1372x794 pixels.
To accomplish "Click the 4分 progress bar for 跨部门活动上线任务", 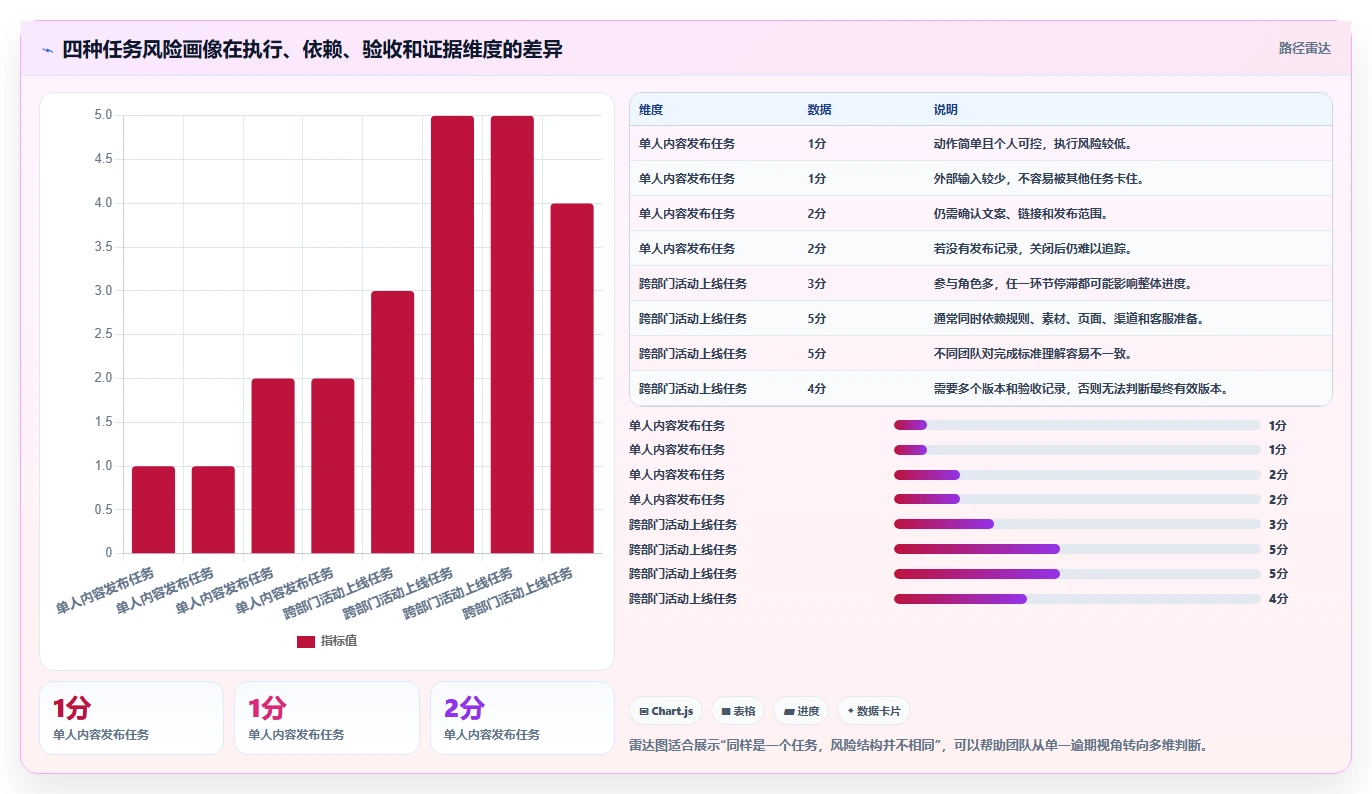I will pos(1077,599).
